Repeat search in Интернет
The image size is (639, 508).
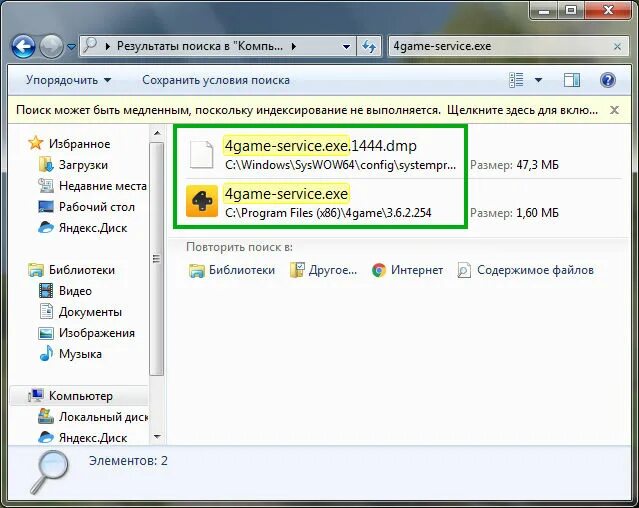pyautogui.click(x=407, y=270)
